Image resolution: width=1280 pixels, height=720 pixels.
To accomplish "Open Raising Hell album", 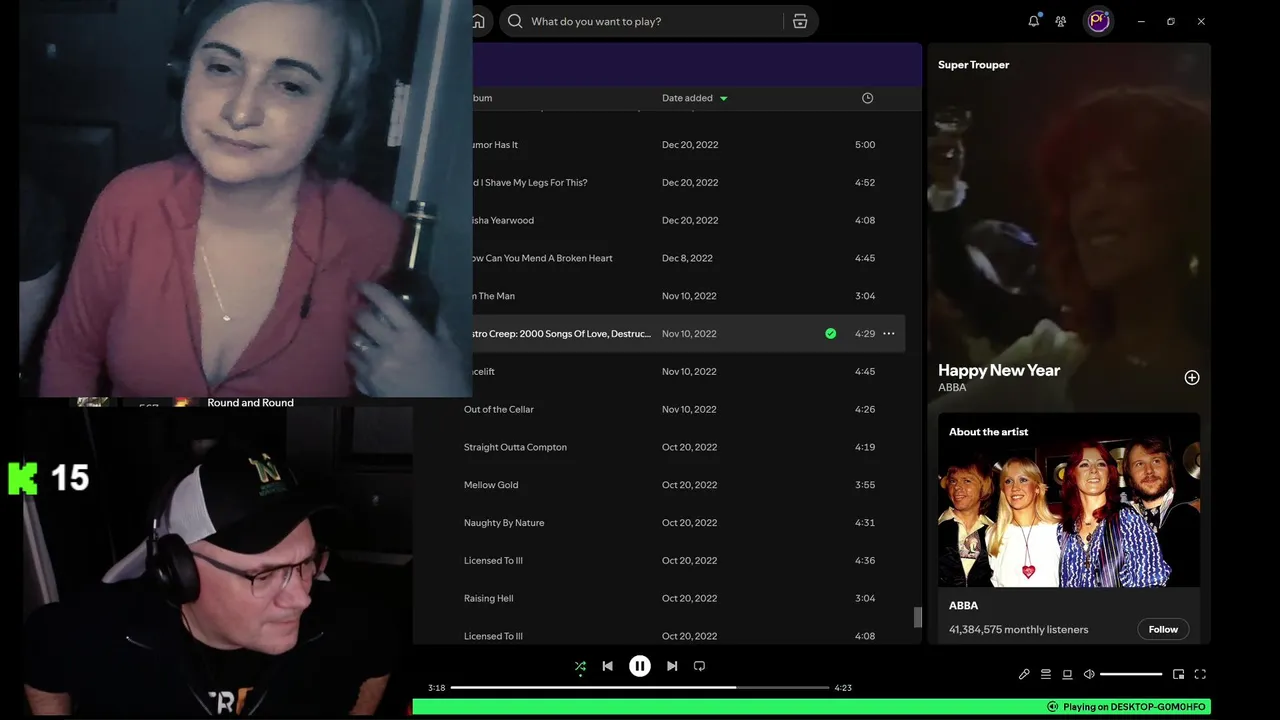I will point(488,598).
